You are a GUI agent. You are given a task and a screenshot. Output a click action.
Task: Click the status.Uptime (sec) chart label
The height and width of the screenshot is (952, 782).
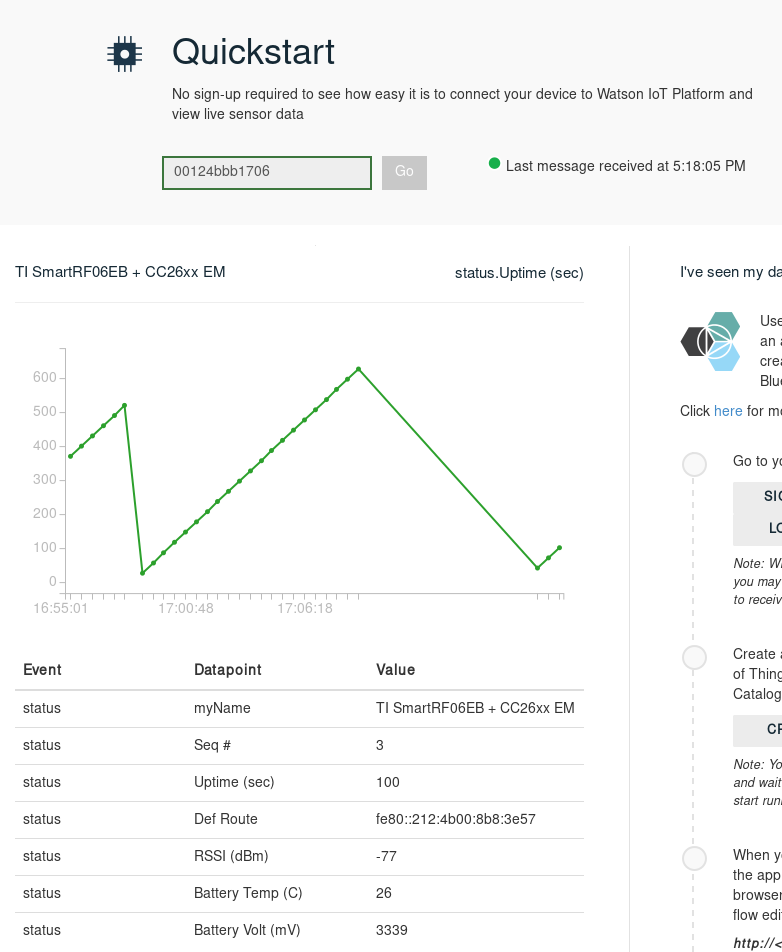(519, 273)
